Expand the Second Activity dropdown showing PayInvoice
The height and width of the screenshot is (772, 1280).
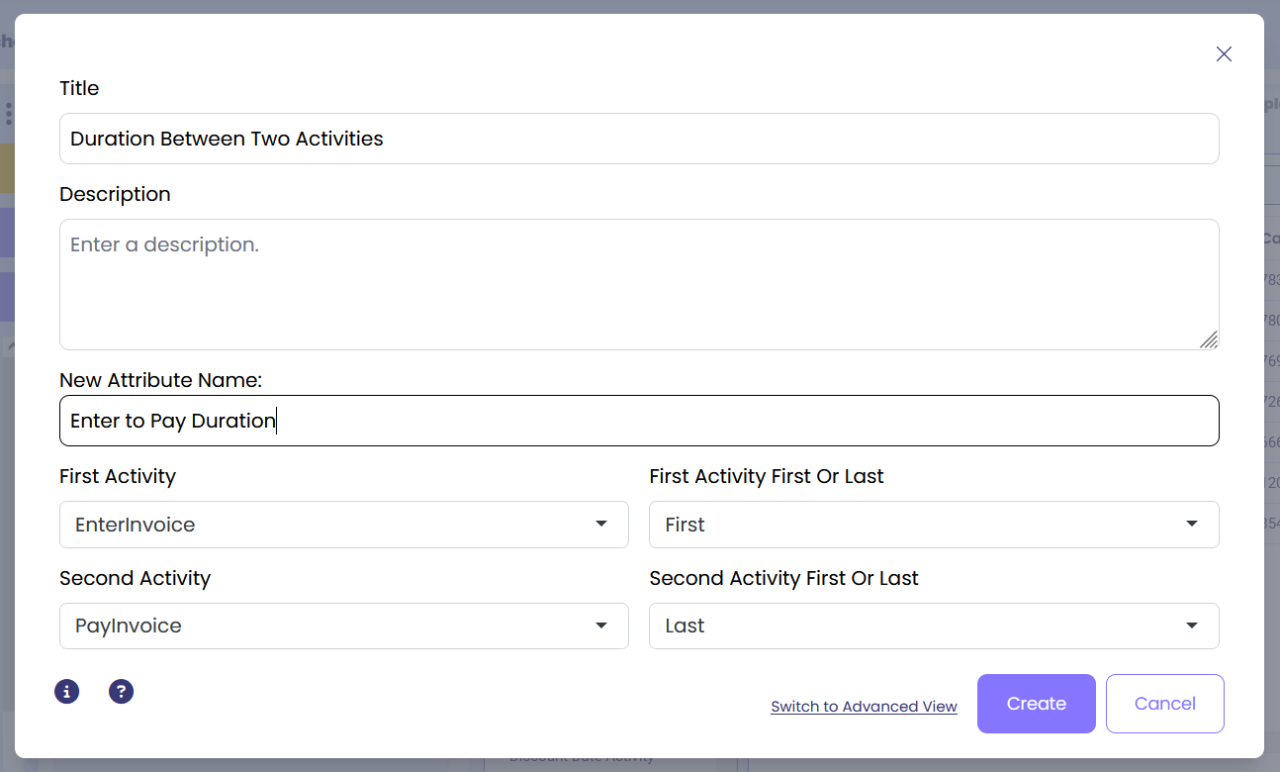coord(343,626)
